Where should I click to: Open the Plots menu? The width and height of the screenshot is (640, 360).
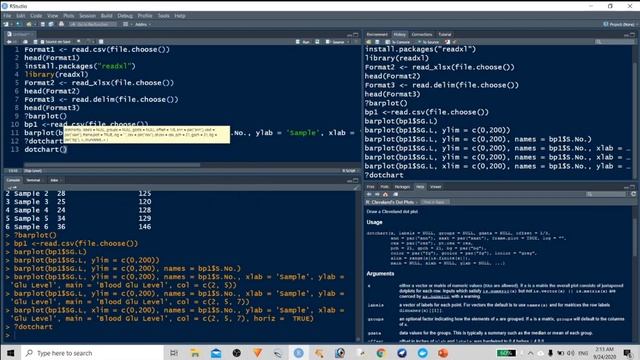[69, 16]
